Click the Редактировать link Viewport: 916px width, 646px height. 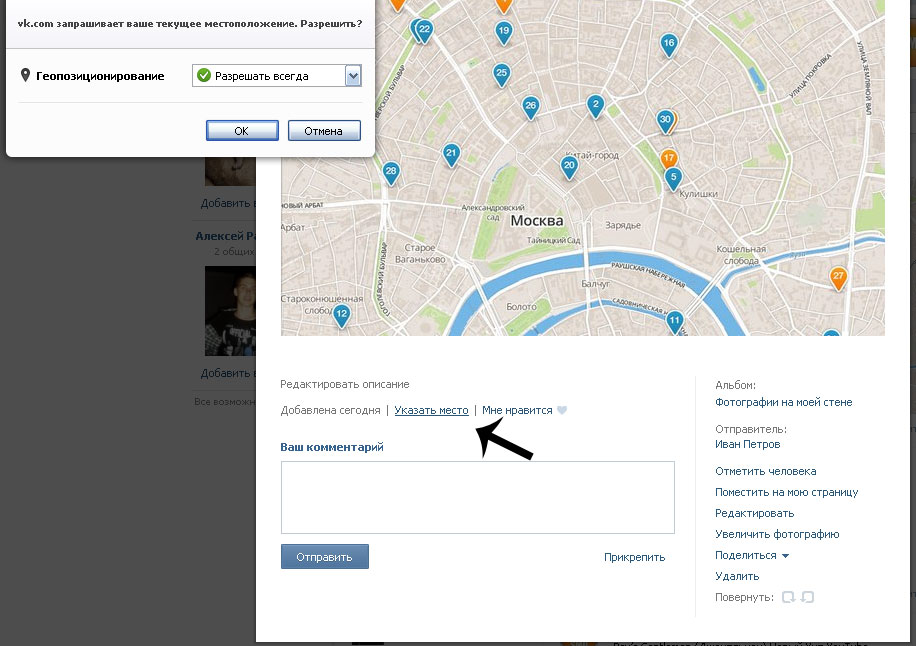754,513
